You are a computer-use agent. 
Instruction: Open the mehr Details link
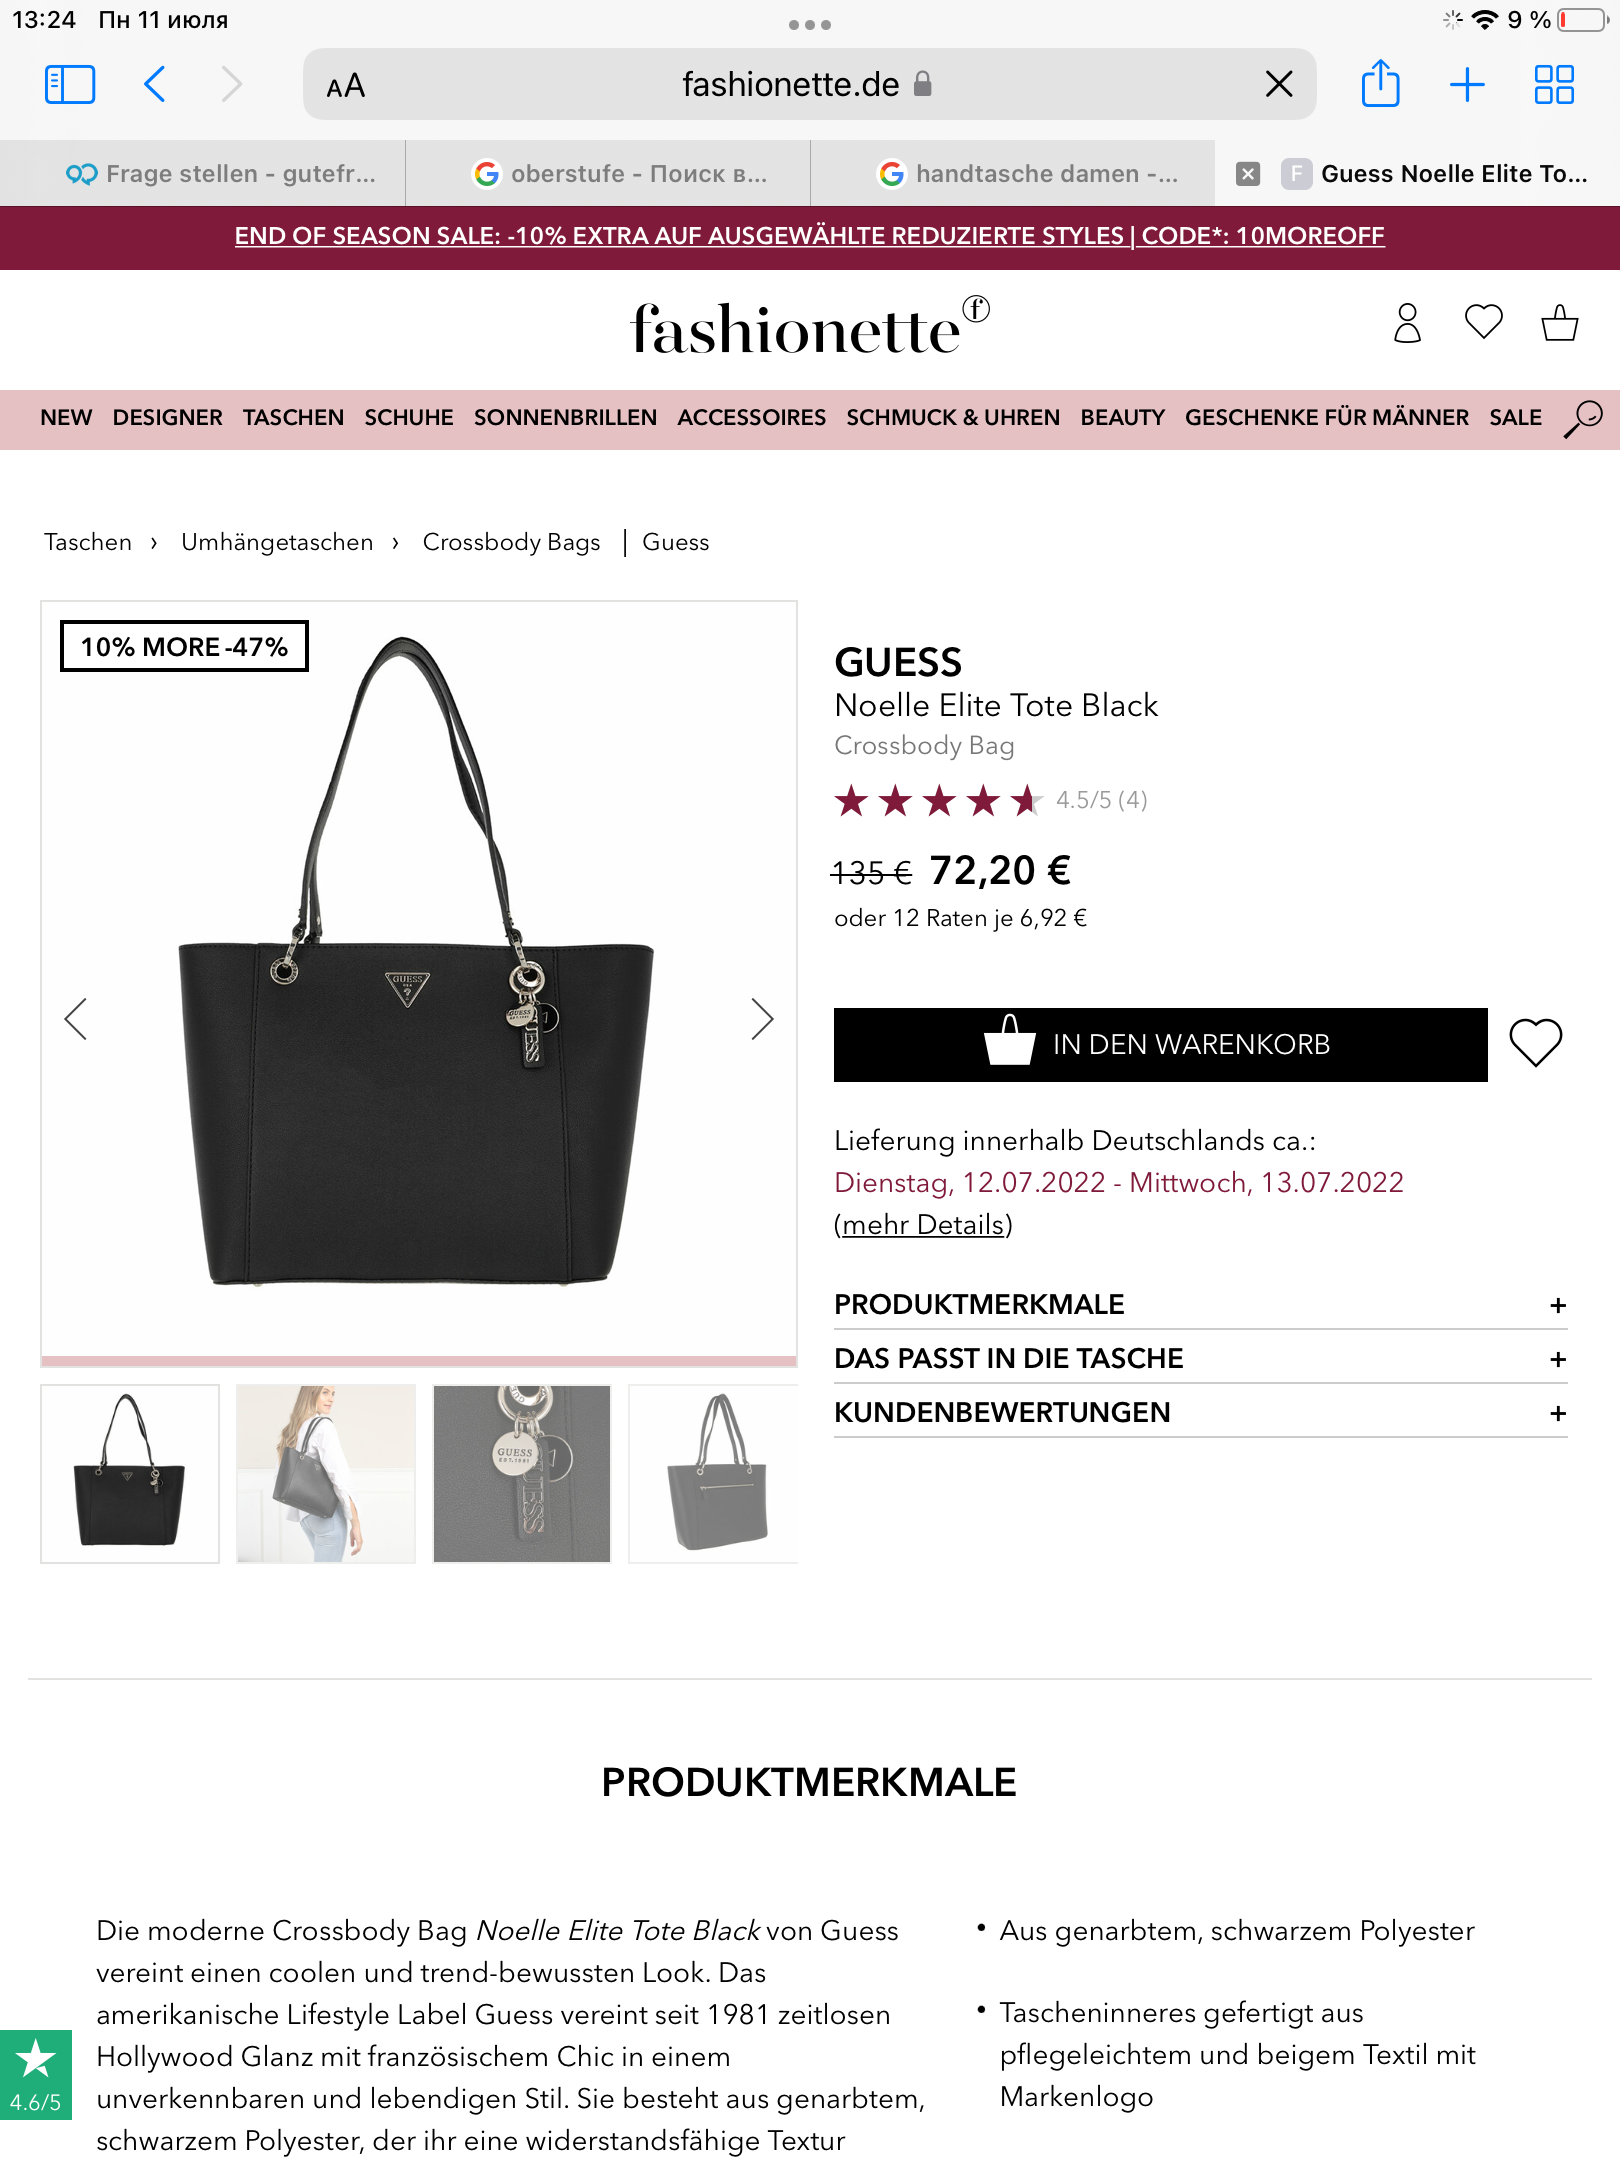coord(923,1225)
